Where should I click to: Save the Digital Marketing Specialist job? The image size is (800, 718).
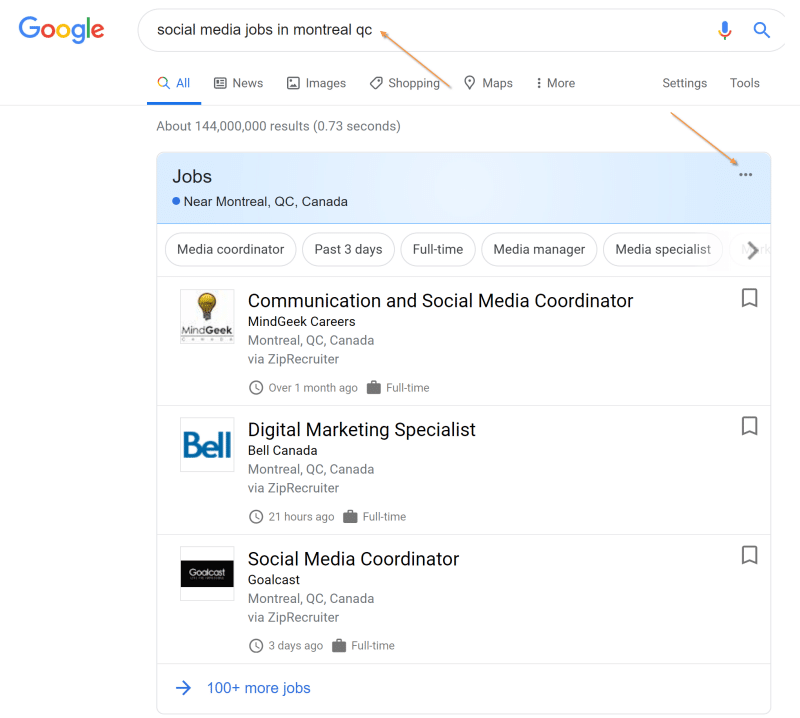[749, 427]
